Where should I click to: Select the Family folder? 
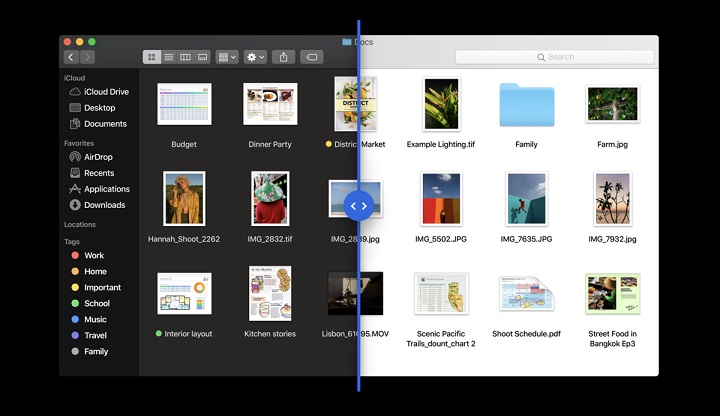pos(526,105)
